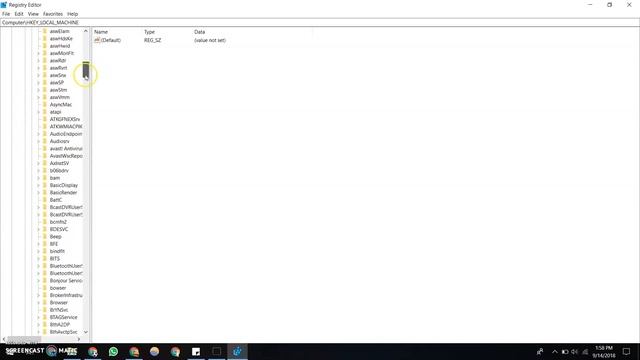Select the BrokerInfrastructure key
Viewport: 640px width, 360px height.
[x=66, y=296]
